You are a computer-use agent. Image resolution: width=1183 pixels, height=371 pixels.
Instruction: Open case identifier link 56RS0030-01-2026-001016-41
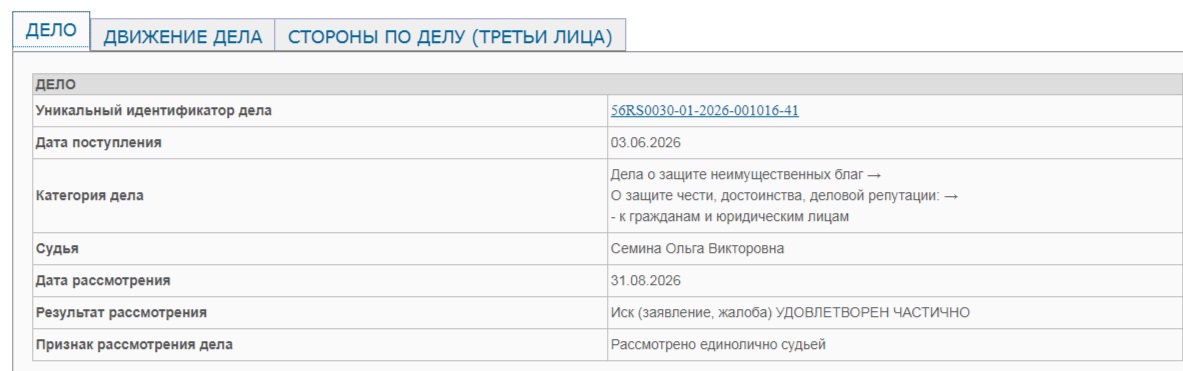pos(705,112)
